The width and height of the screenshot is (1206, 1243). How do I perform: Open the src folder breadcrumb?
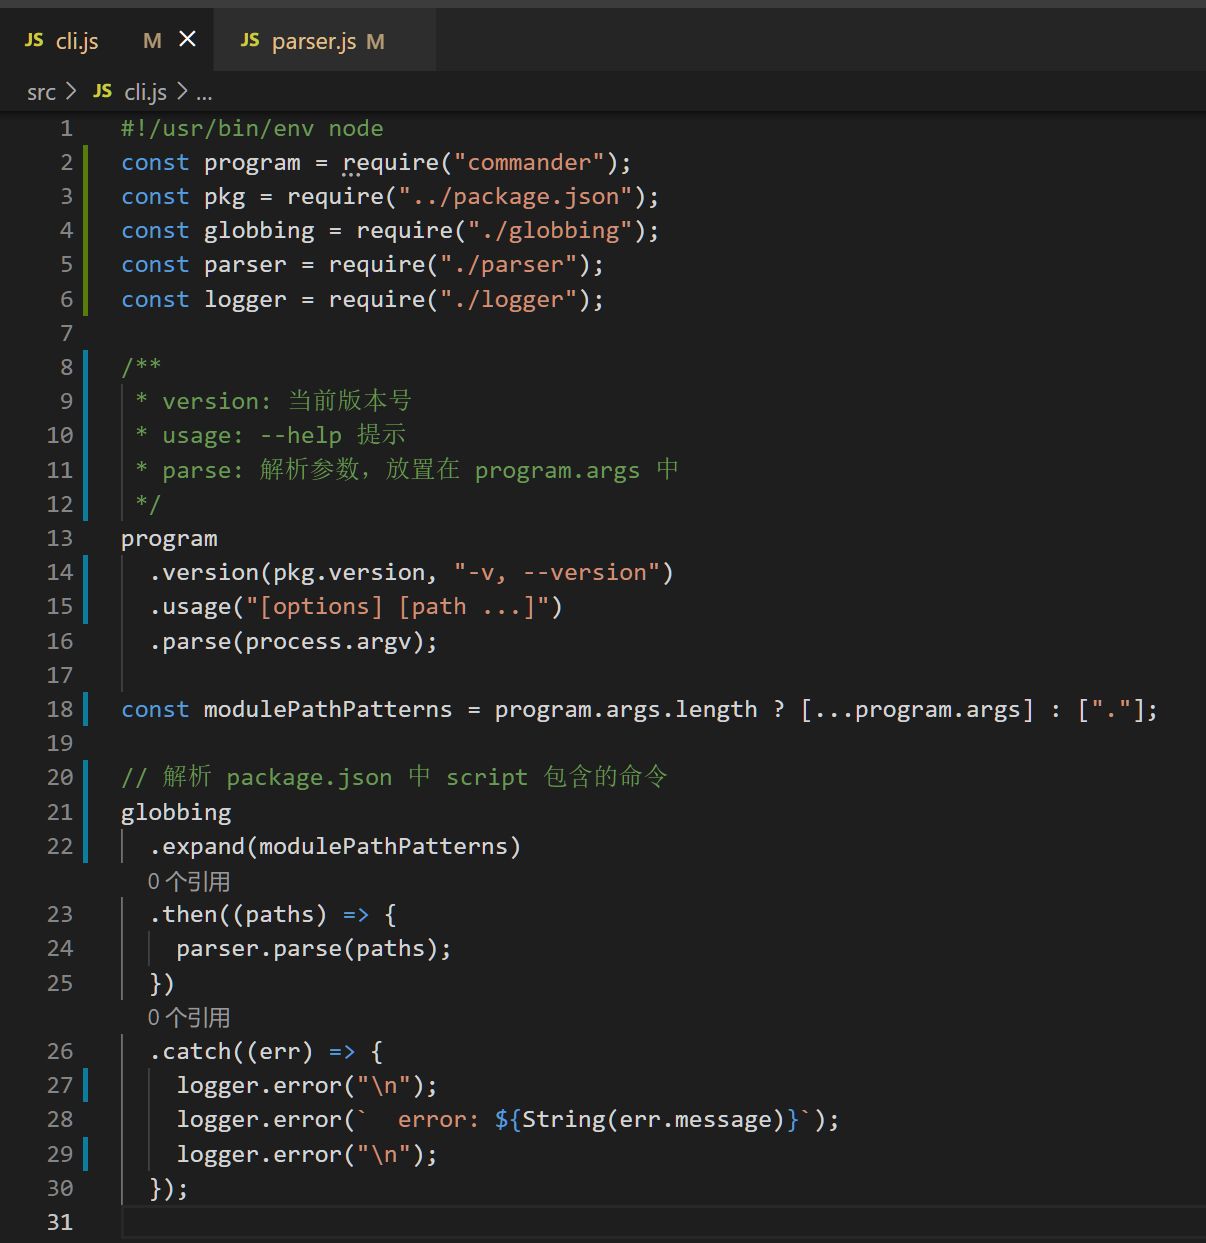41,93
